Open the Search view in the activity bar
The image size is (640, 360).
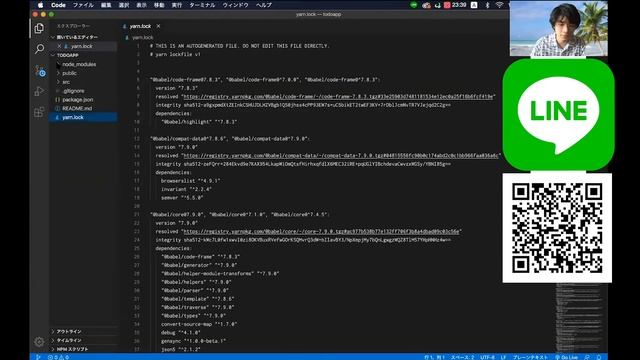point(39,49)
